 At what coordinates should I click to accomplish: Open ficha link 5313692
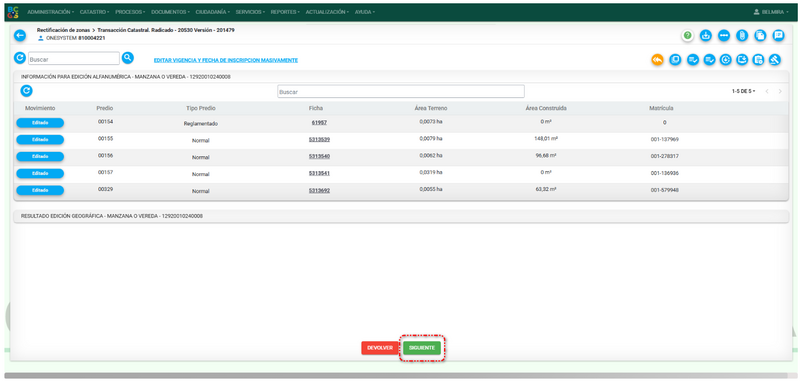[x=319, y=190]
